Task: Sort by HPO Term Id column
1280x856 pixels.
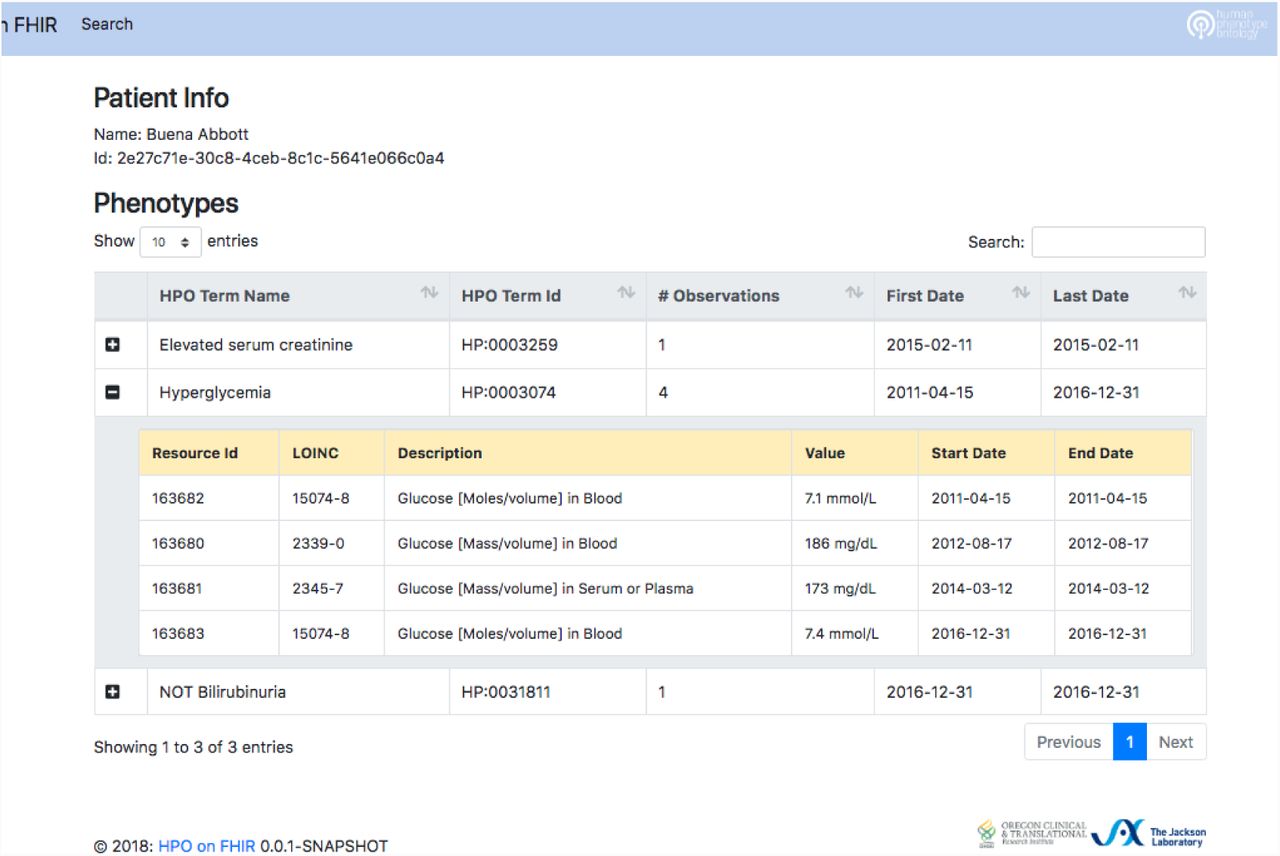Action: coord(548,296)
